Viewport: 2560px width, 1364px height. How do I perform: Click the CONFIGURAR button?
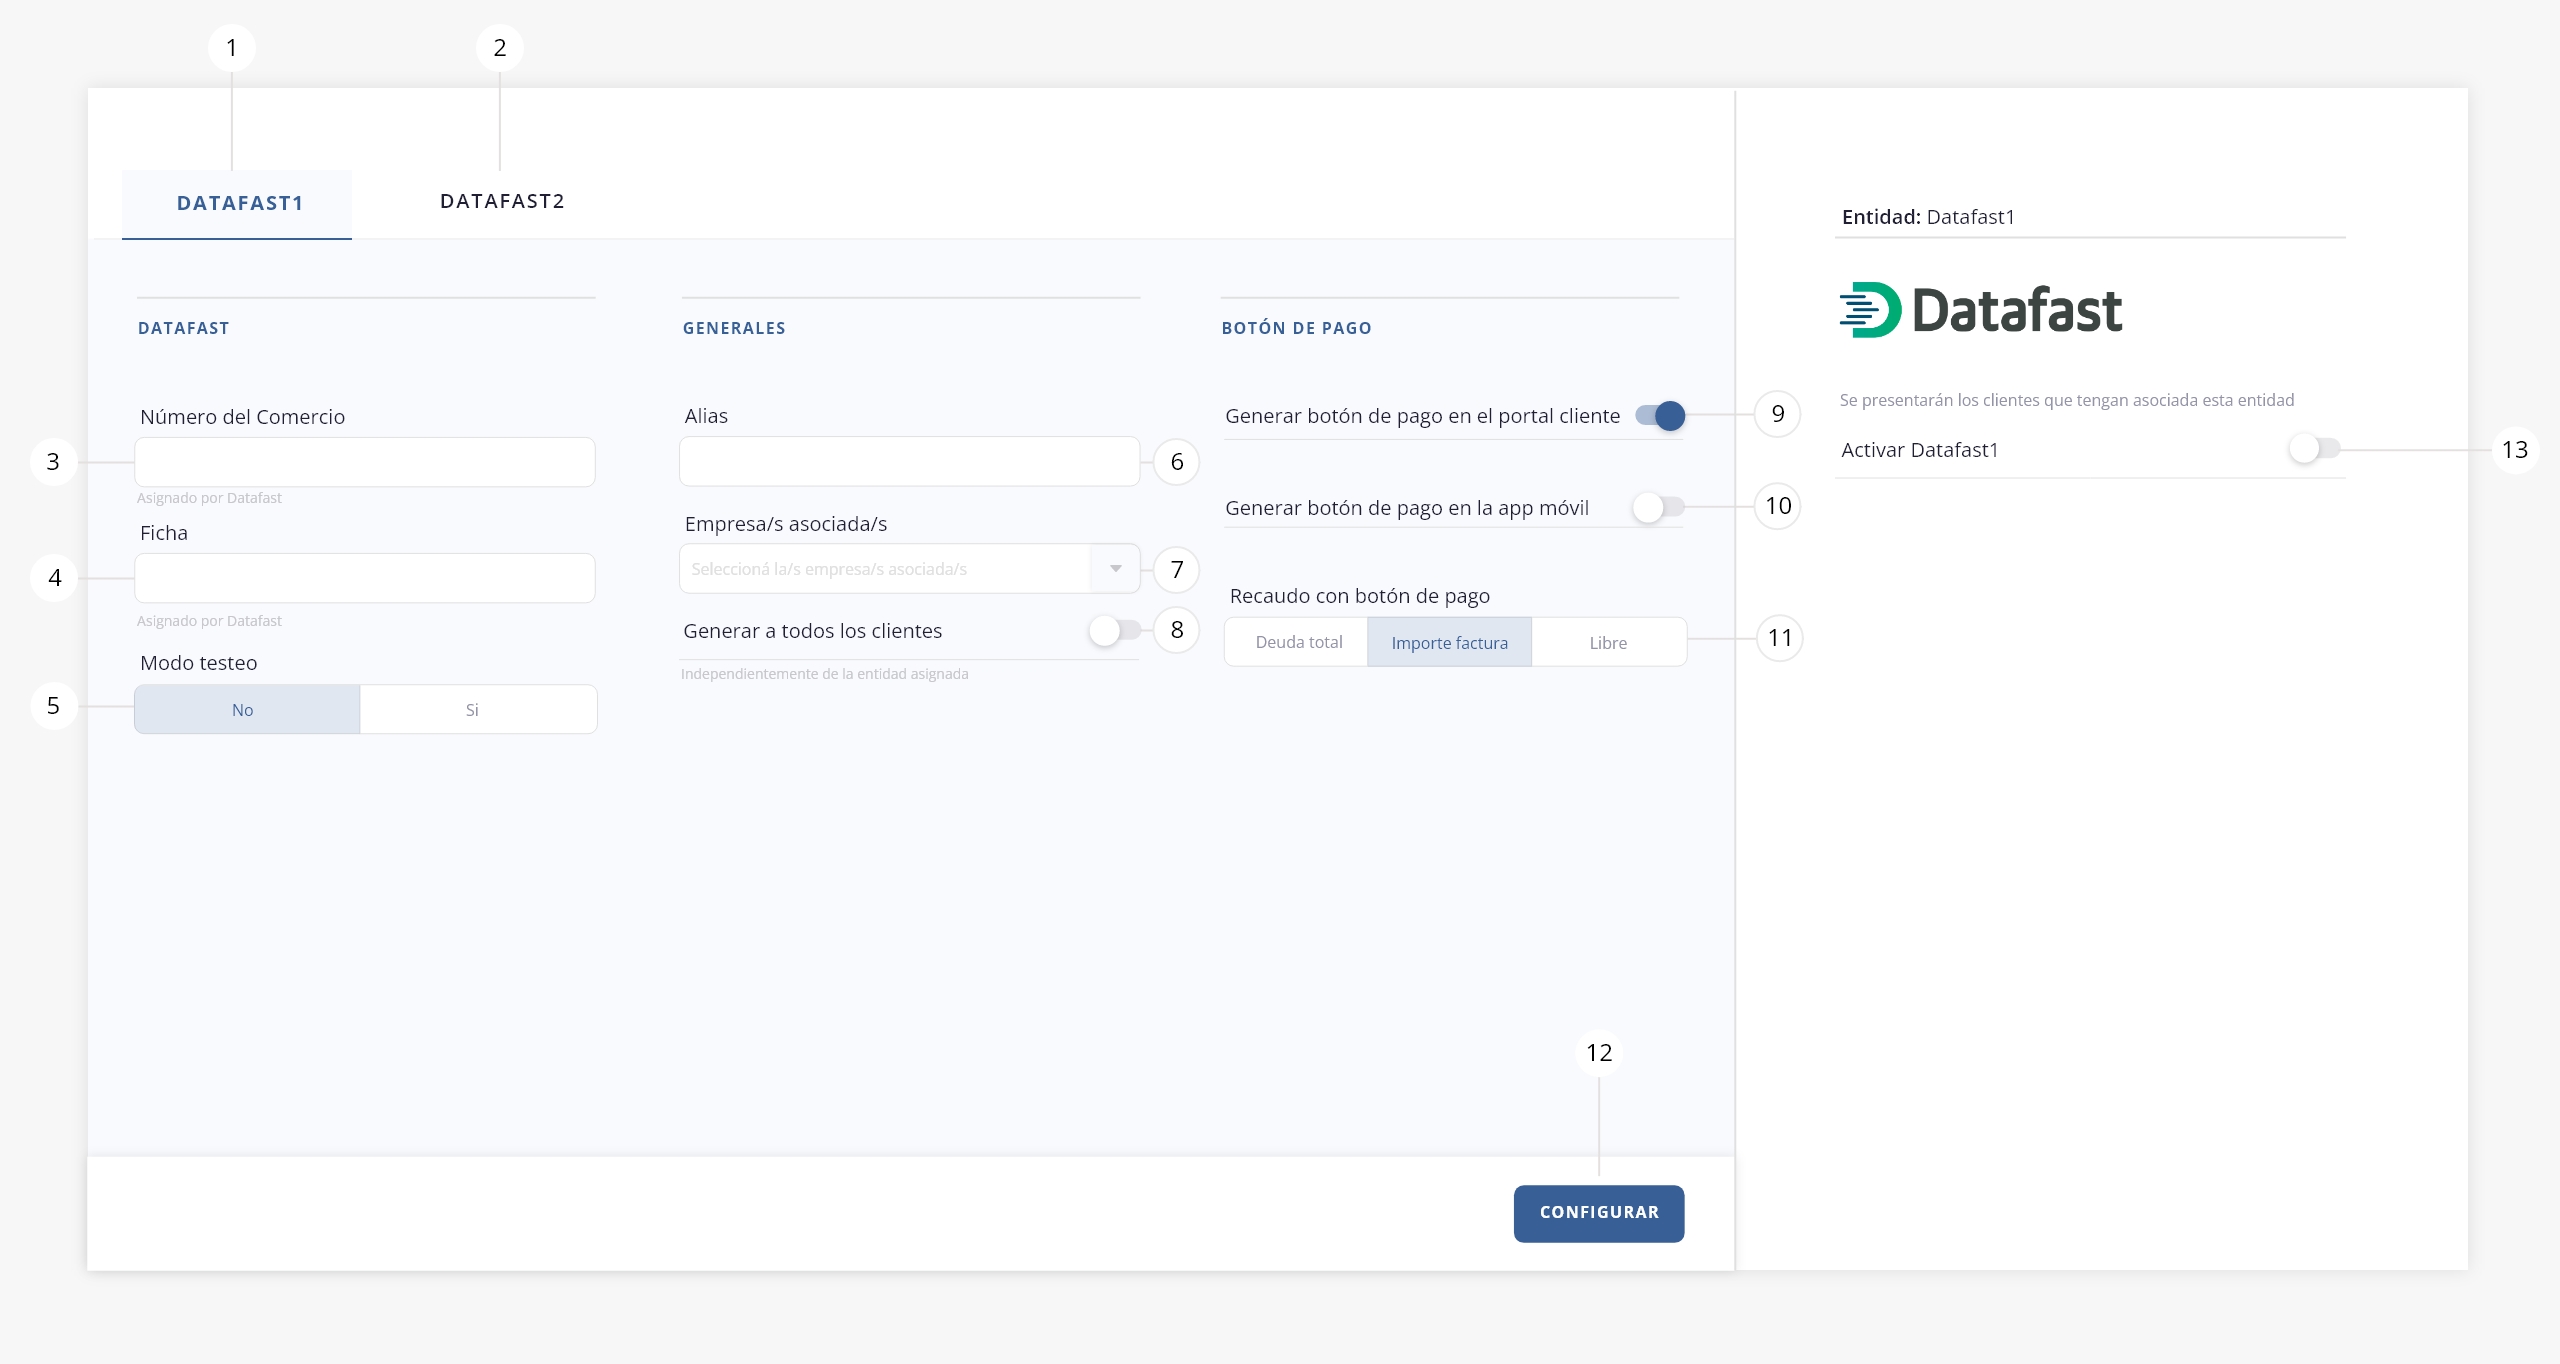1598,1213
